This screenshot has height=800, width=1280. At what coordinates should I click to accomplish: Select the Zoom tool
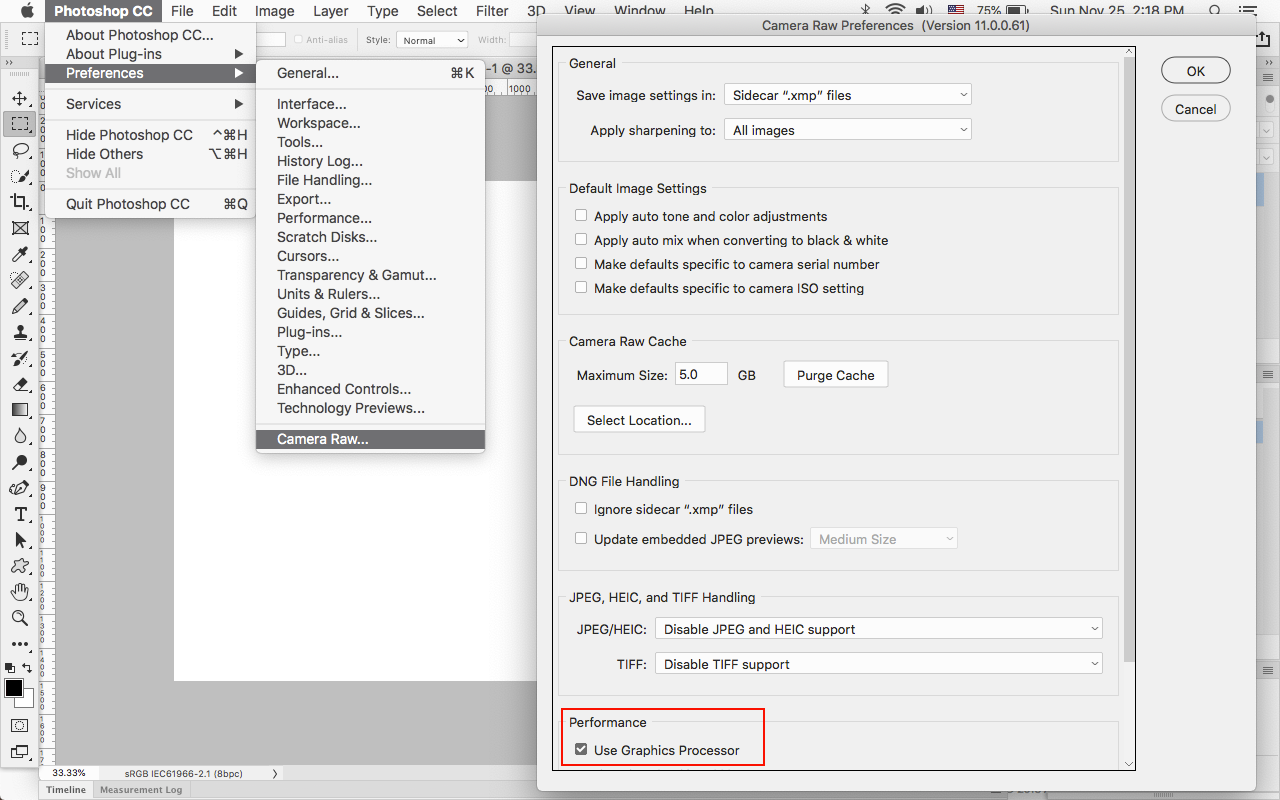(x=19, y=618)
